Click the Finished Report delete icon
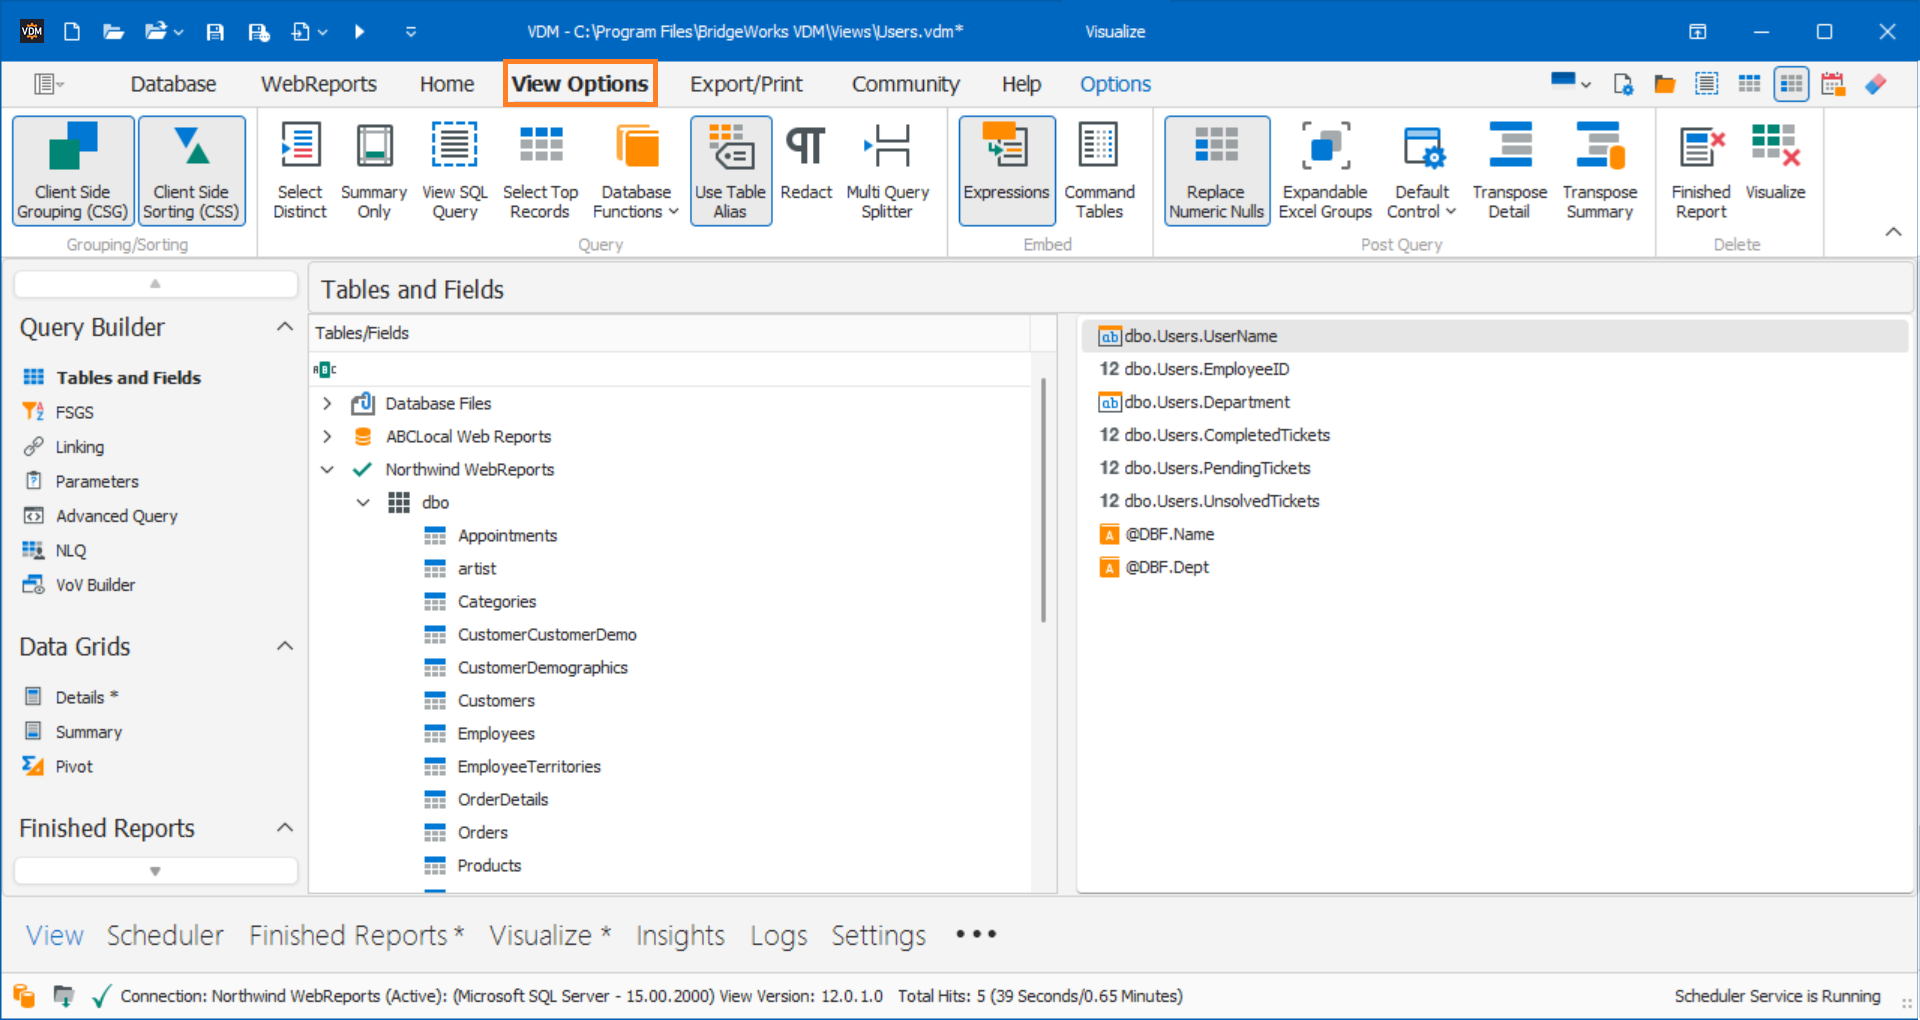 1699,170
